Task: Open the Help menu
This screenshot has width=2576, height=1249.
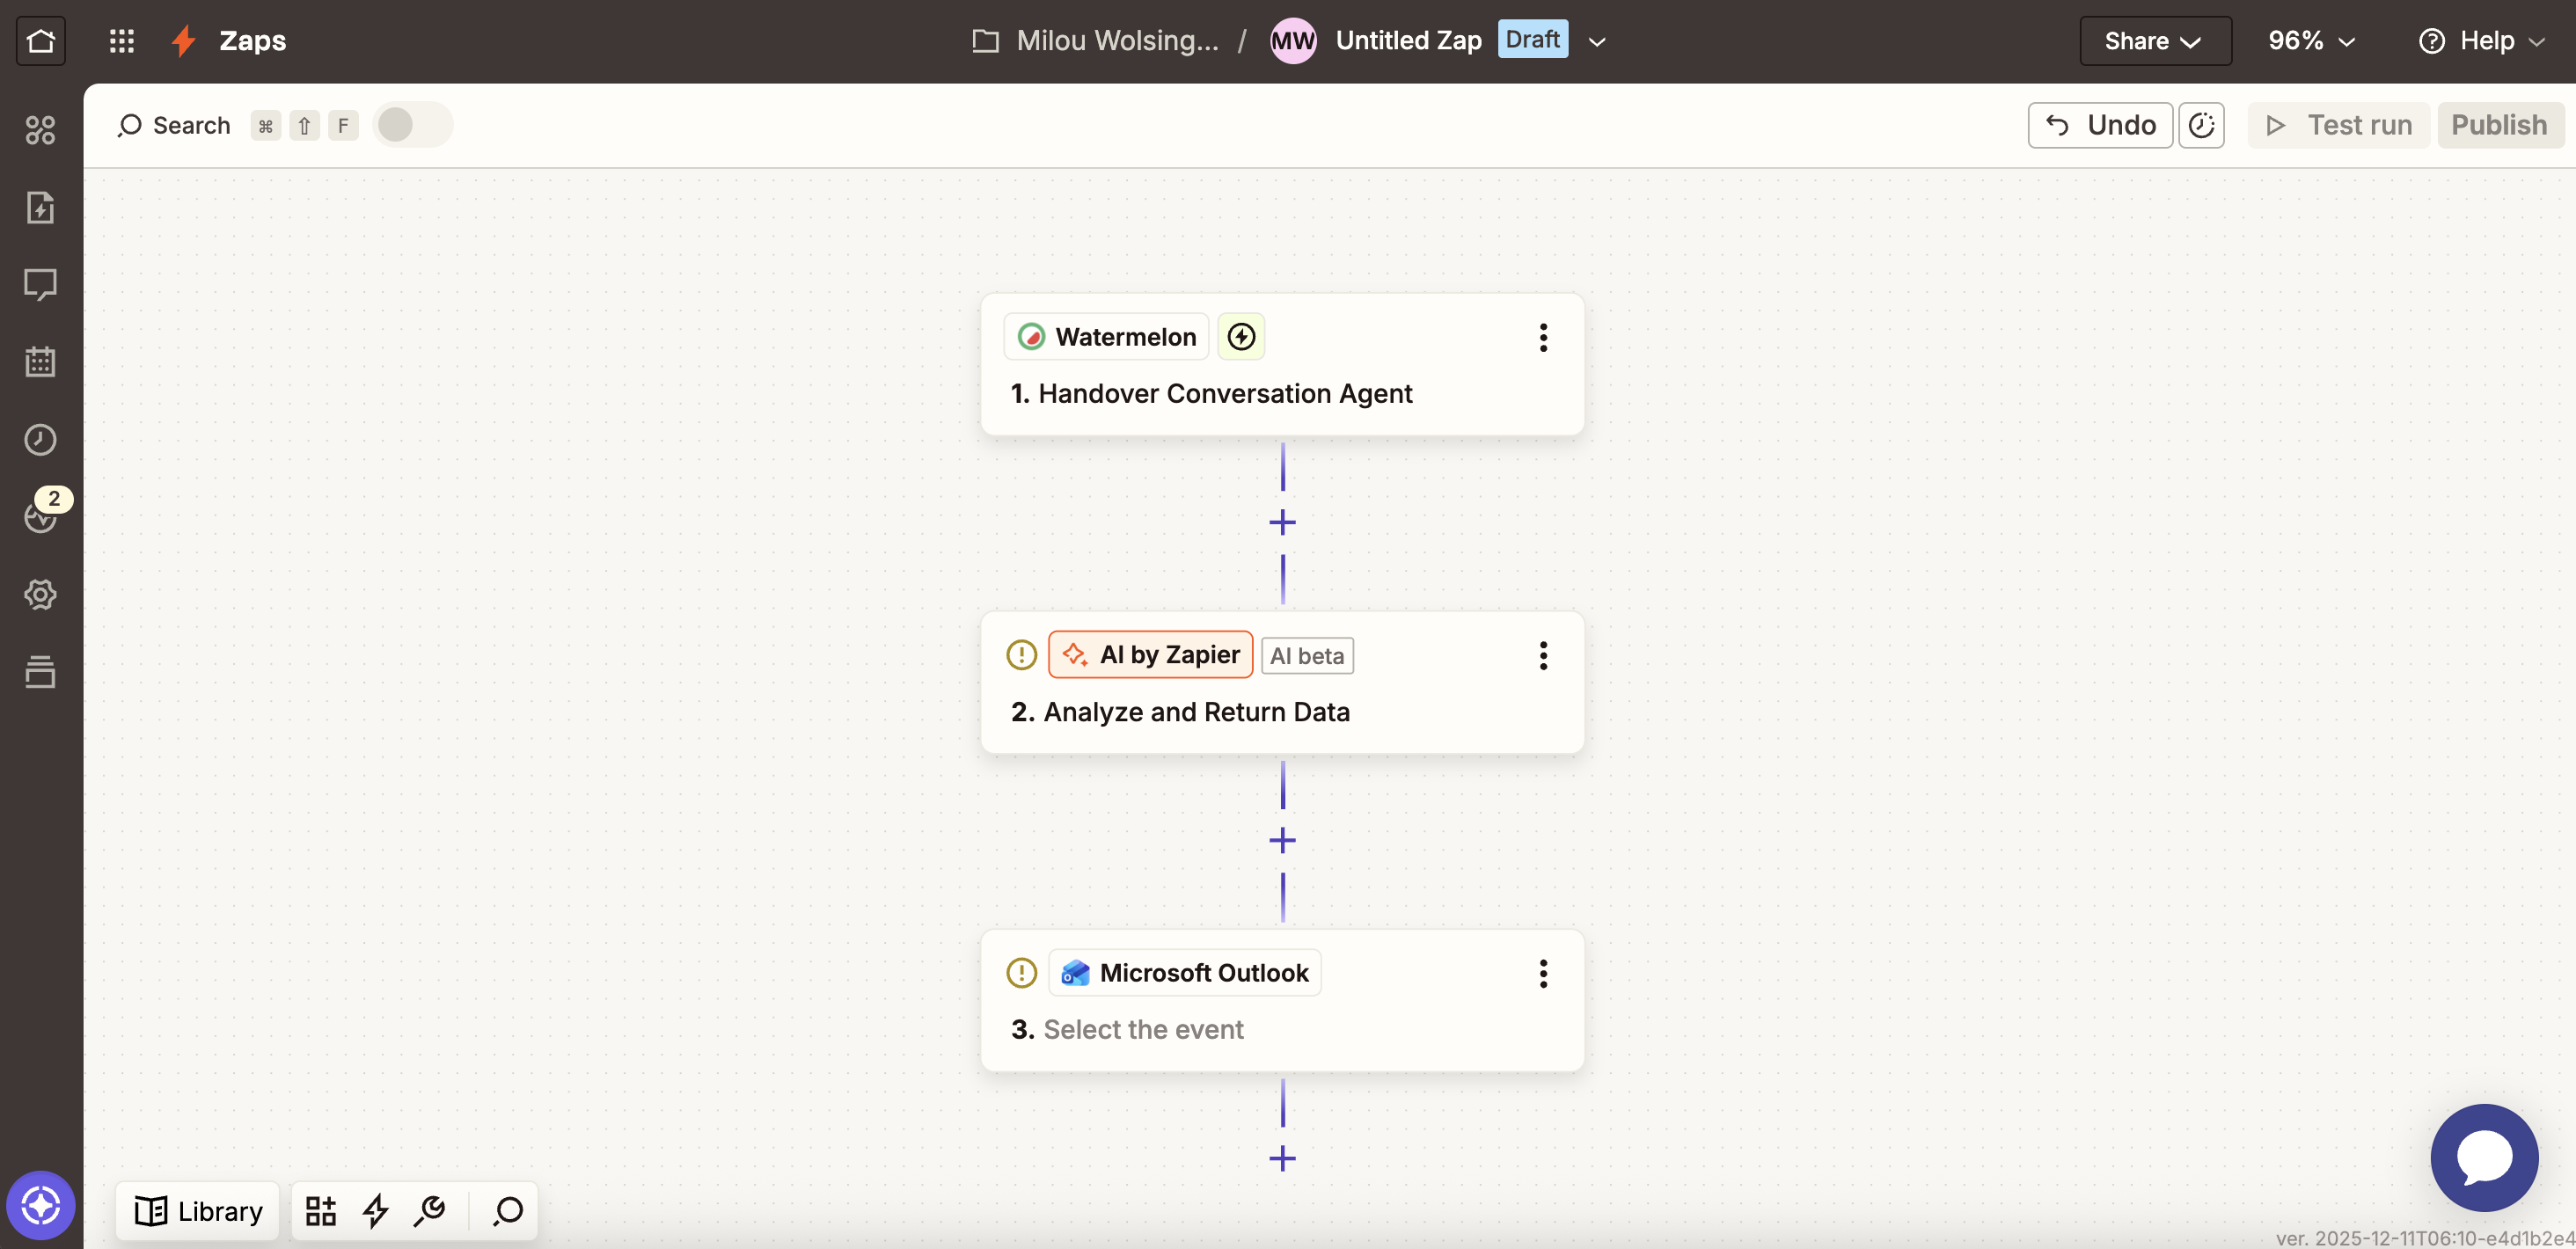Action: (2481, 41)
